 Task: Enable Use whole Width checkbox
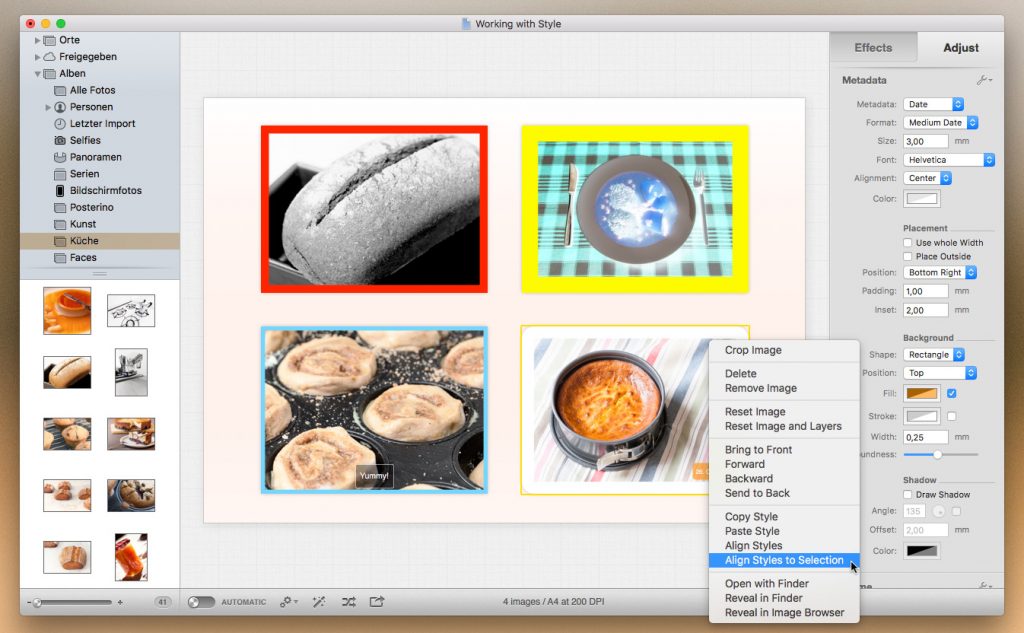(x=908, y=242)
